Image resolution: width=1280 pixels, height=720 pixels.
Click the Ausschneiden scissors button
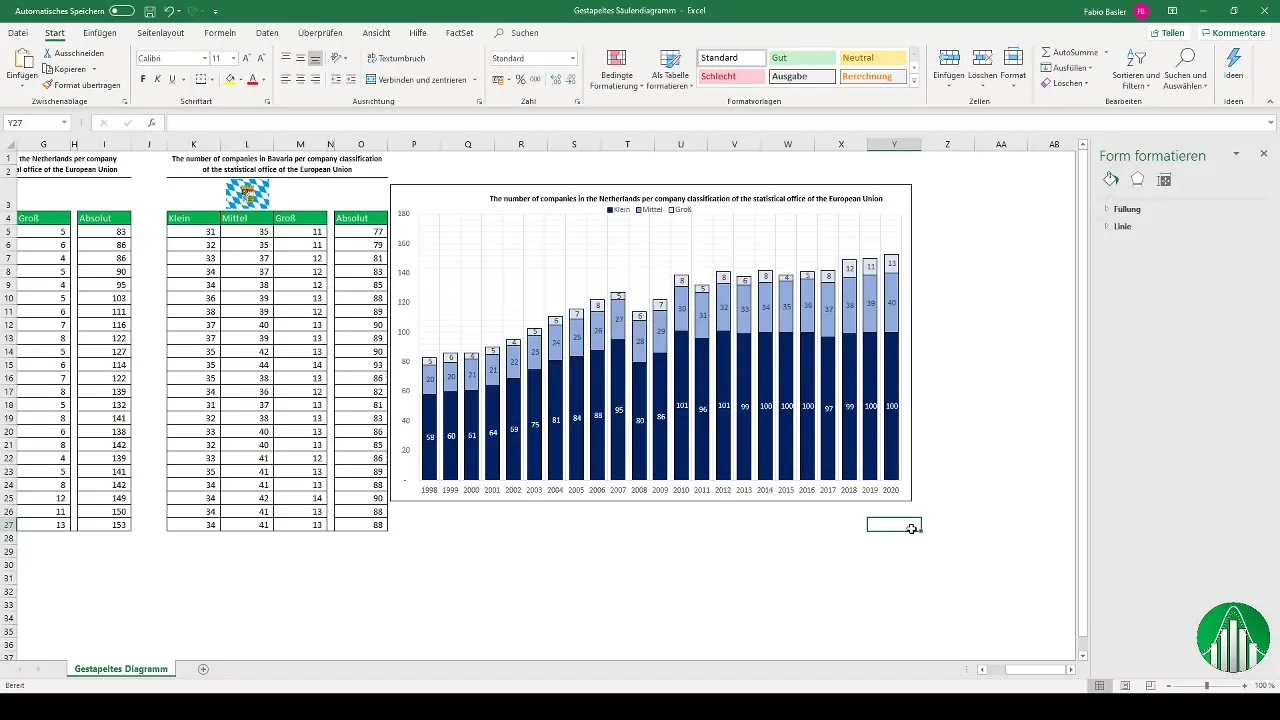tap(73, 53)
